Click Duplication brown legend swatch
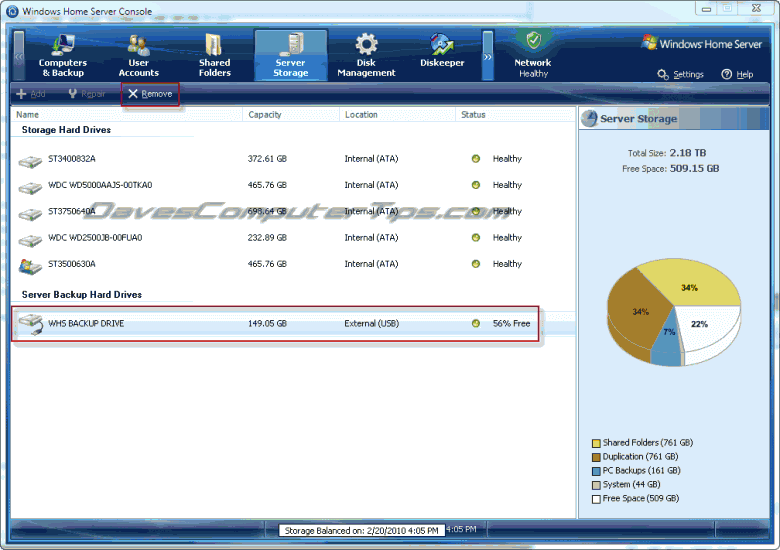Image resolution: width=780 pixels, height=550 pixels. (x=596, y=457)
